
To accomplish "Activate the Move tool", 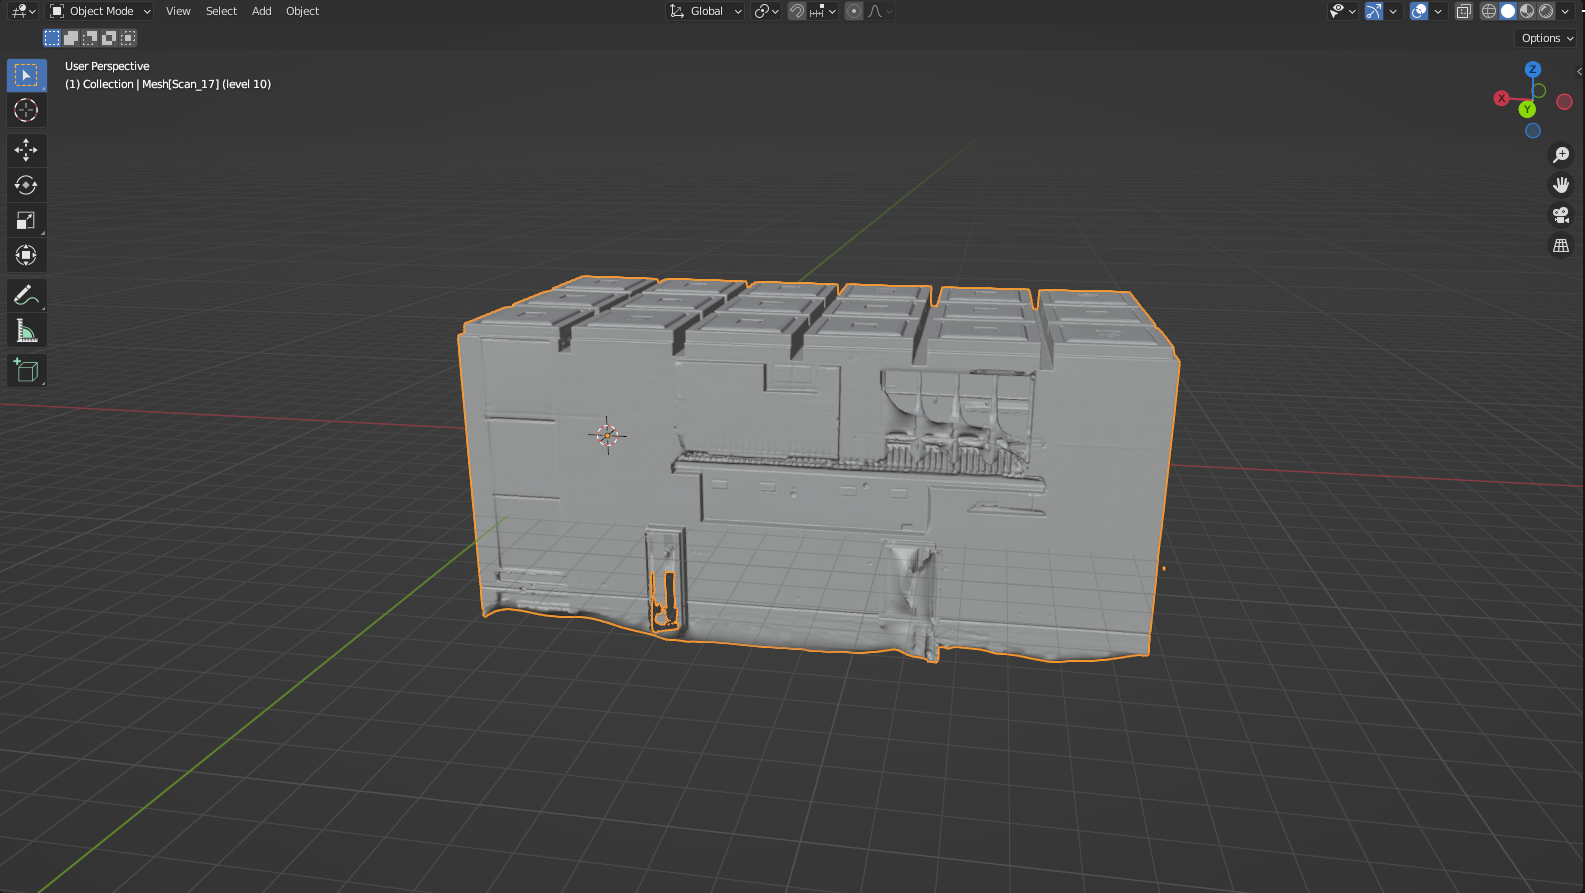I will tap(26, 150).
